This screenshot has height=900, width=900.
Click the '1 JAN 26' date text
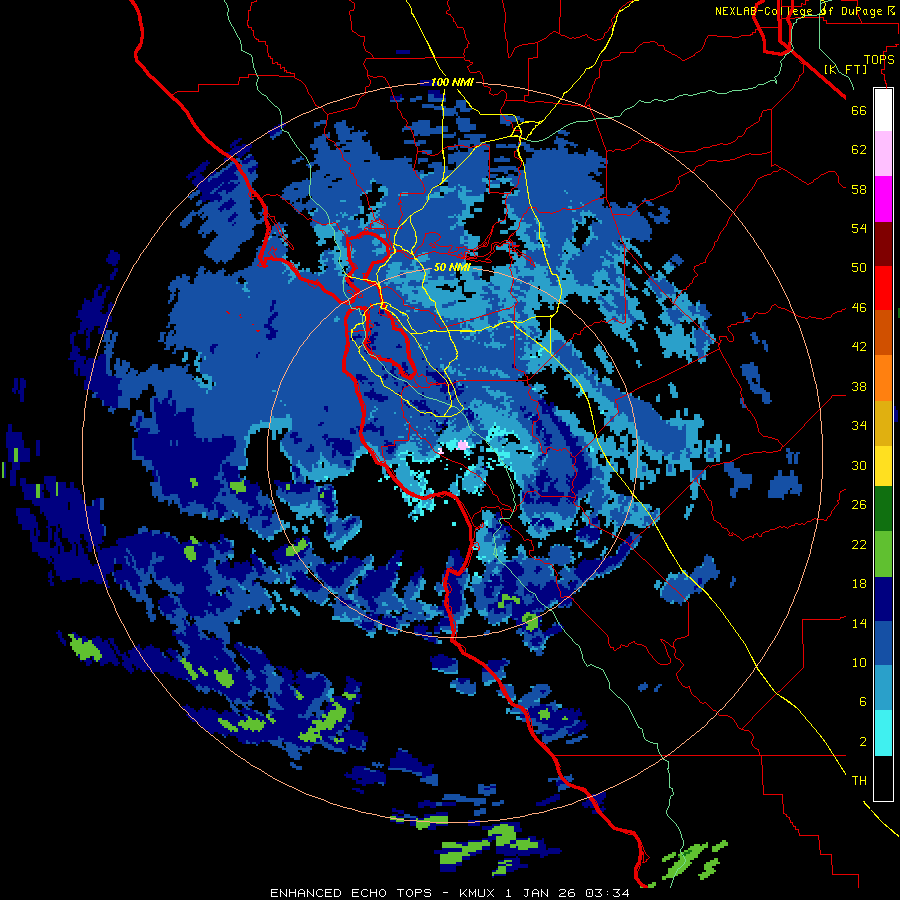click(541, 893)
